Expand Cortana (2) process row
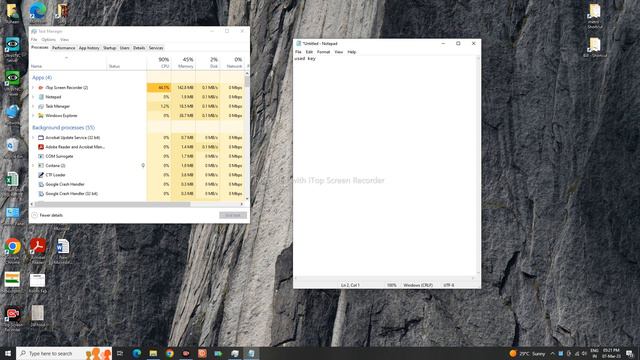This screenshot has width=640, height=360. pyautogui.click(x=33, y=166)
